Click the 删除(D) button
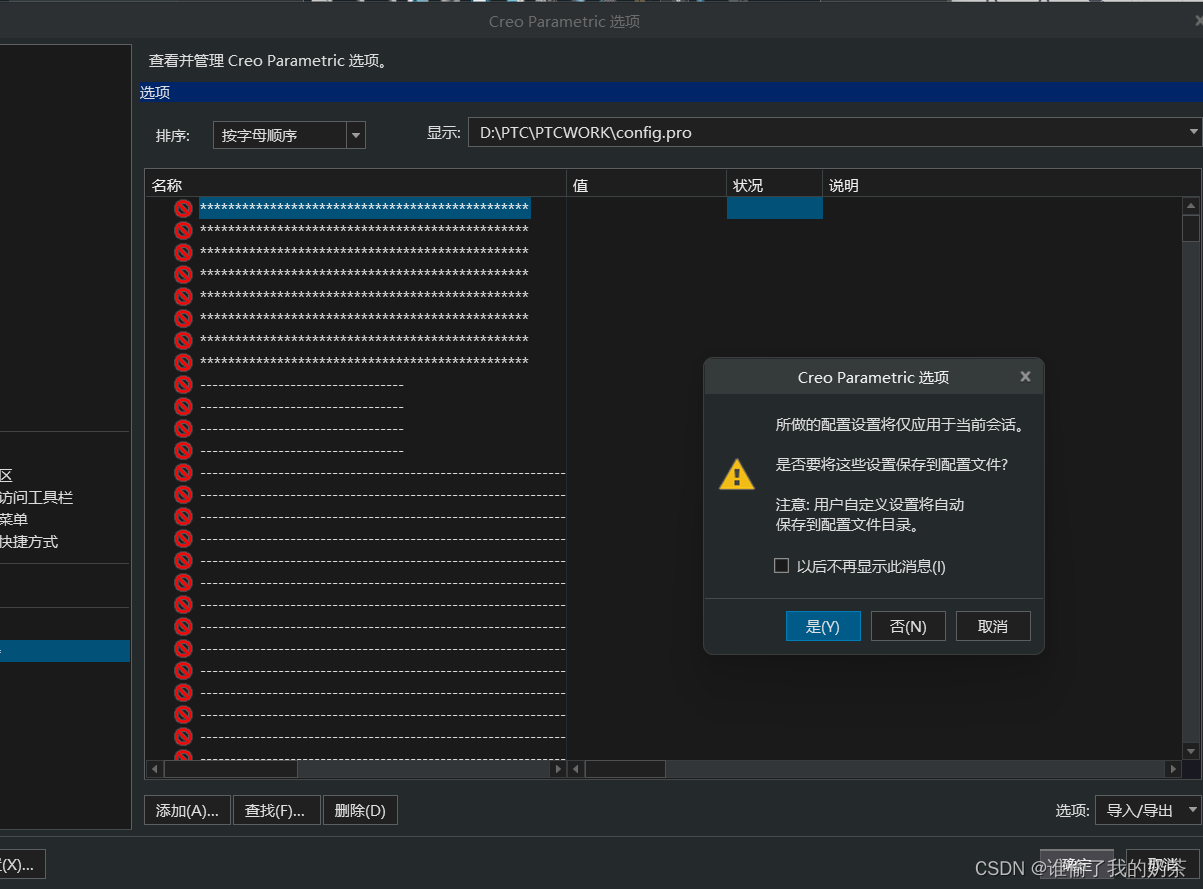Image resolution: width=1203 pixels, height=889 pixels. pos(360,810)
